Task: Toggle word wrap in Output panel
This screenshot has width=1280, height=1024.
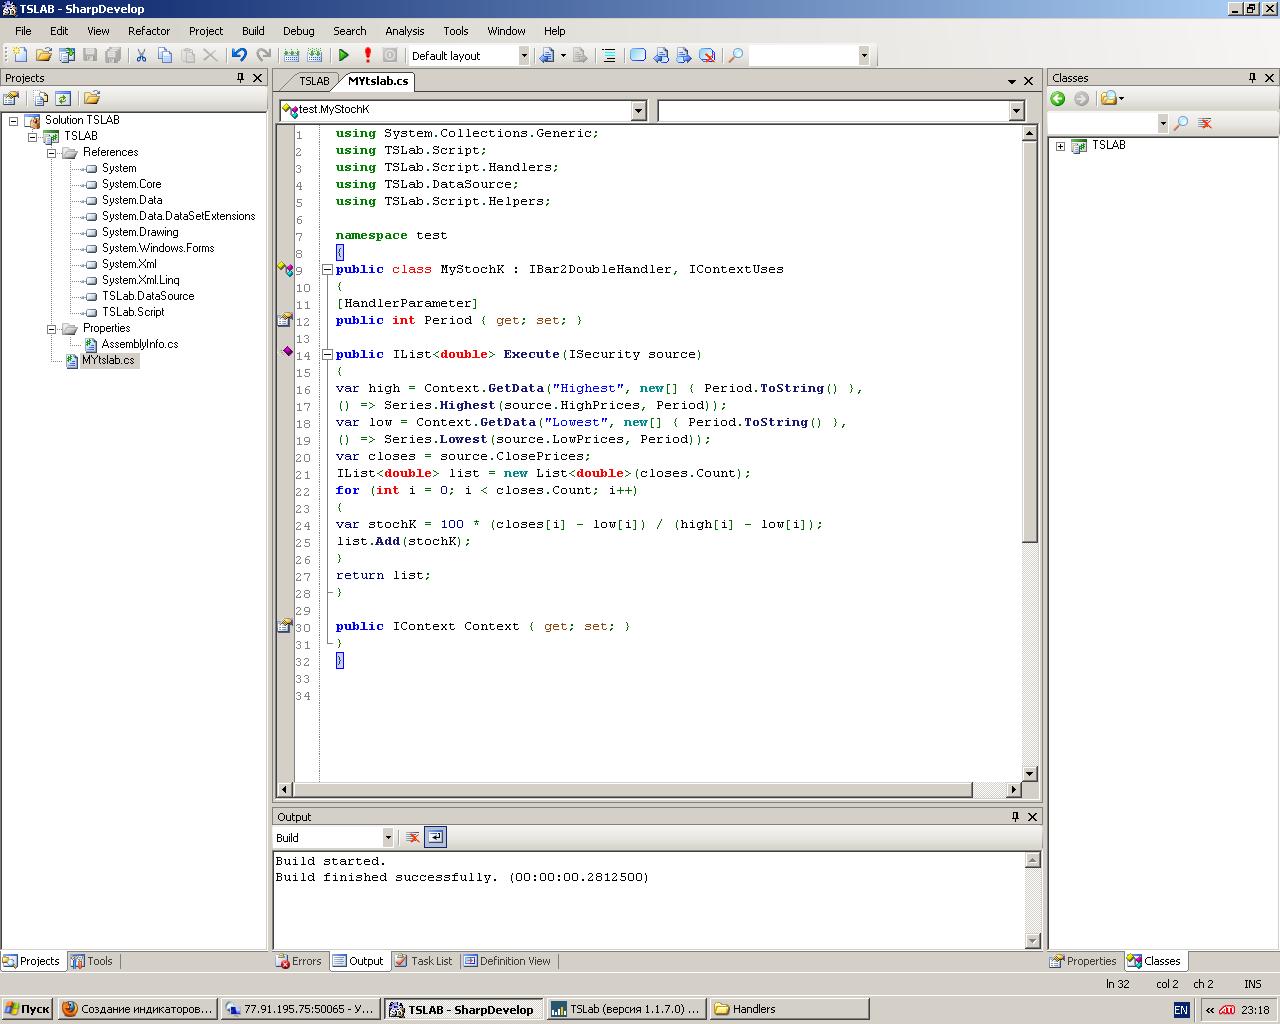Action: pyautogui.click(x=435, y=838)
